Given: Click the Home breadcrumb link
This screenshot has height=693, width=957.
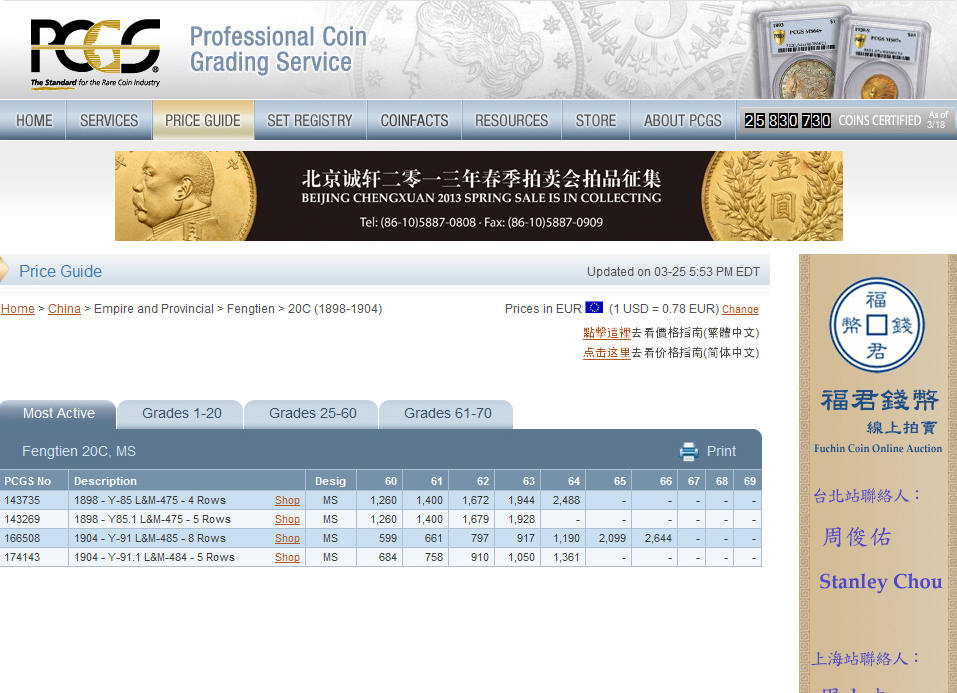Looking at the screenshot, I should tap(18, 309).
